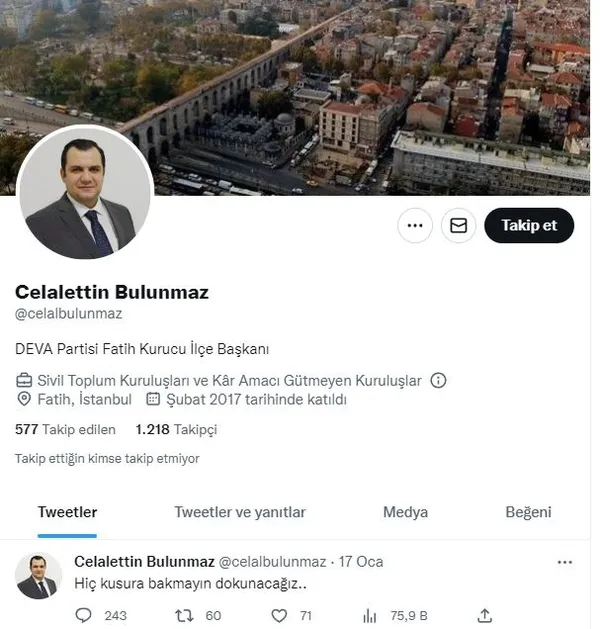Open the header banner image
The image size is (600, 629).
(x=380, y=90)
